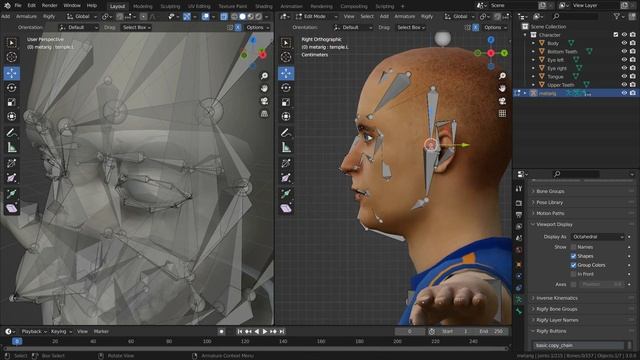This screenshot has width=640, height=360.
Task: Click the pan hand gizmo in User Perspective viewport
Action: (x=264, y=88)
